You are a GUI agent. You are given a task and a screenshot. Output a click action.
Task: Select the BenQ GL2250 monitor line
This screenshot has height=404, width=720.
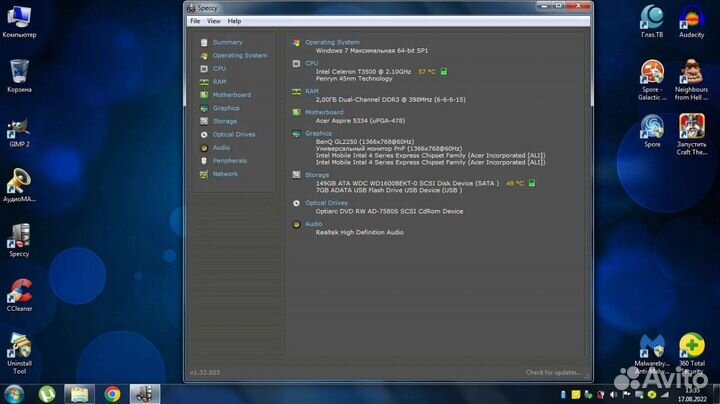pyautogui.click(x=365, y=142)
